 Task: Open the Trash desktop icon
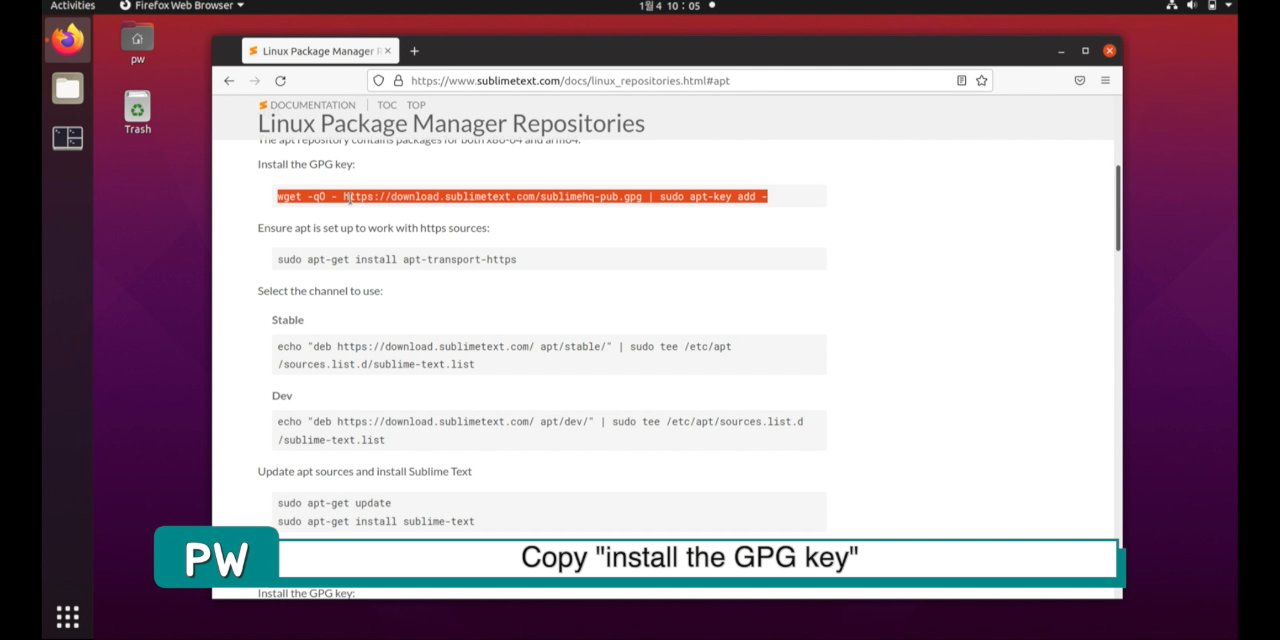pyautogui.click(x=137, y=113)
